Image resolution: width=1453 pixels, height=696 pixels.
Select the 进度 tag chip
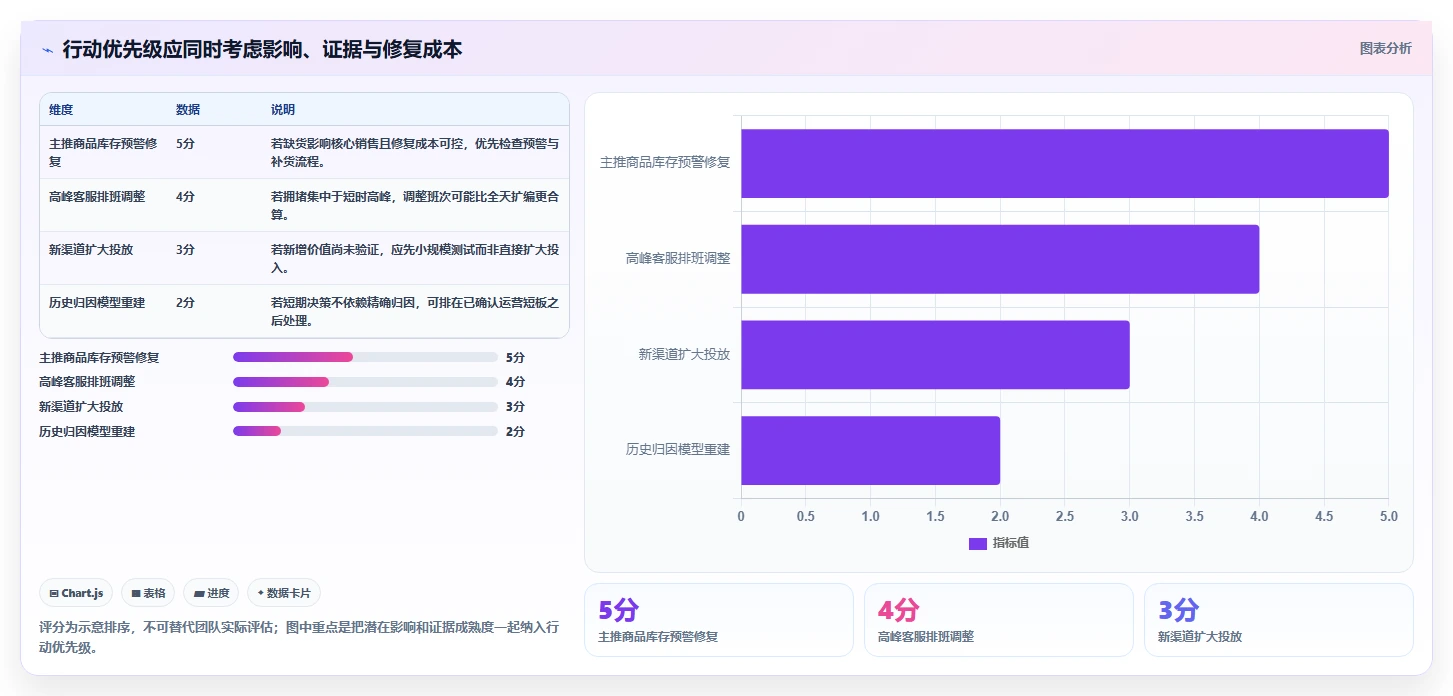[211, 593]
